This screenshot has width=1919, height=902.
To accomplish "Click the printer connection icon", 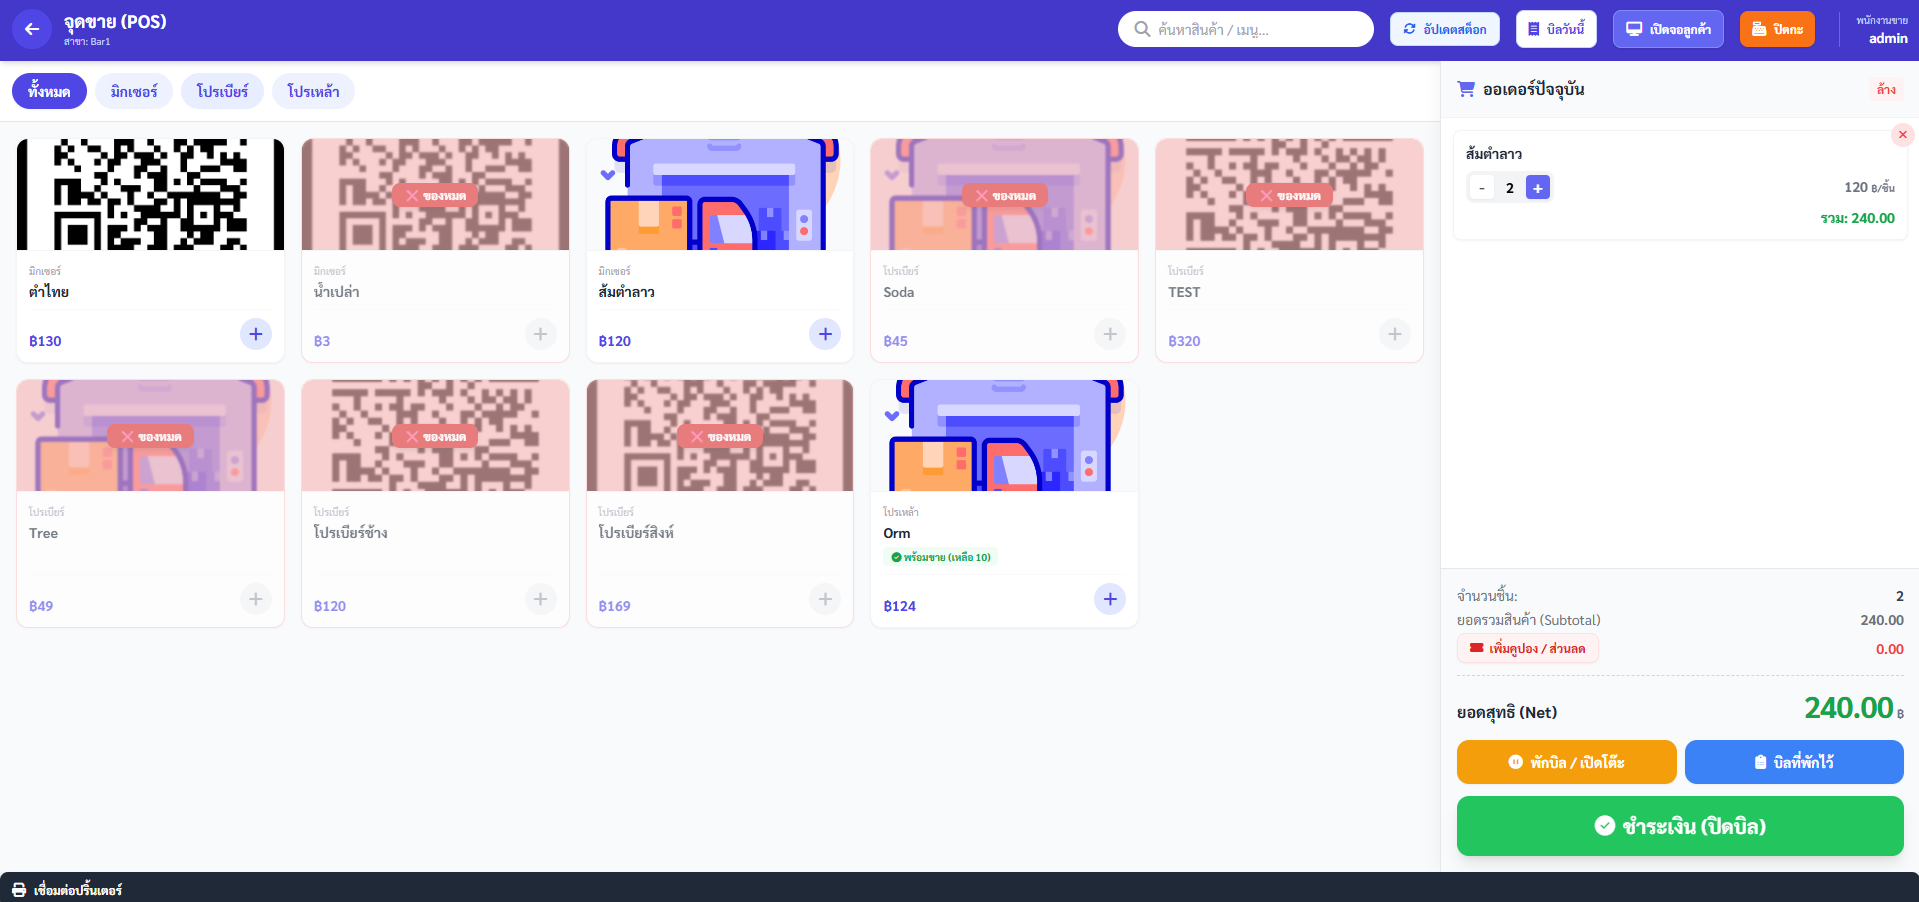I will click(x=19, y=890).
